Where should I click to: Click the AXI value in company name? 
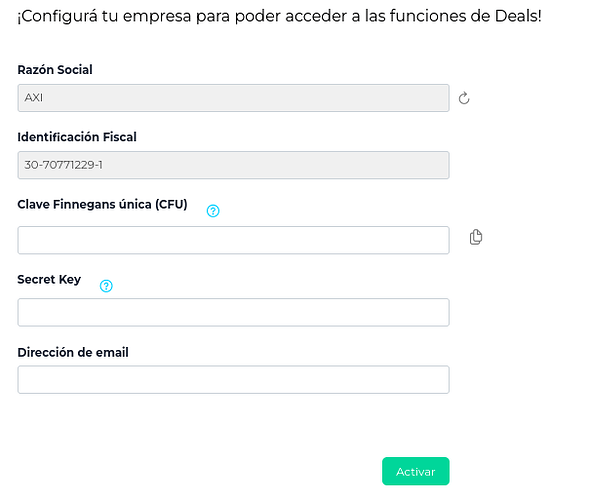click(x=34, y=98)
